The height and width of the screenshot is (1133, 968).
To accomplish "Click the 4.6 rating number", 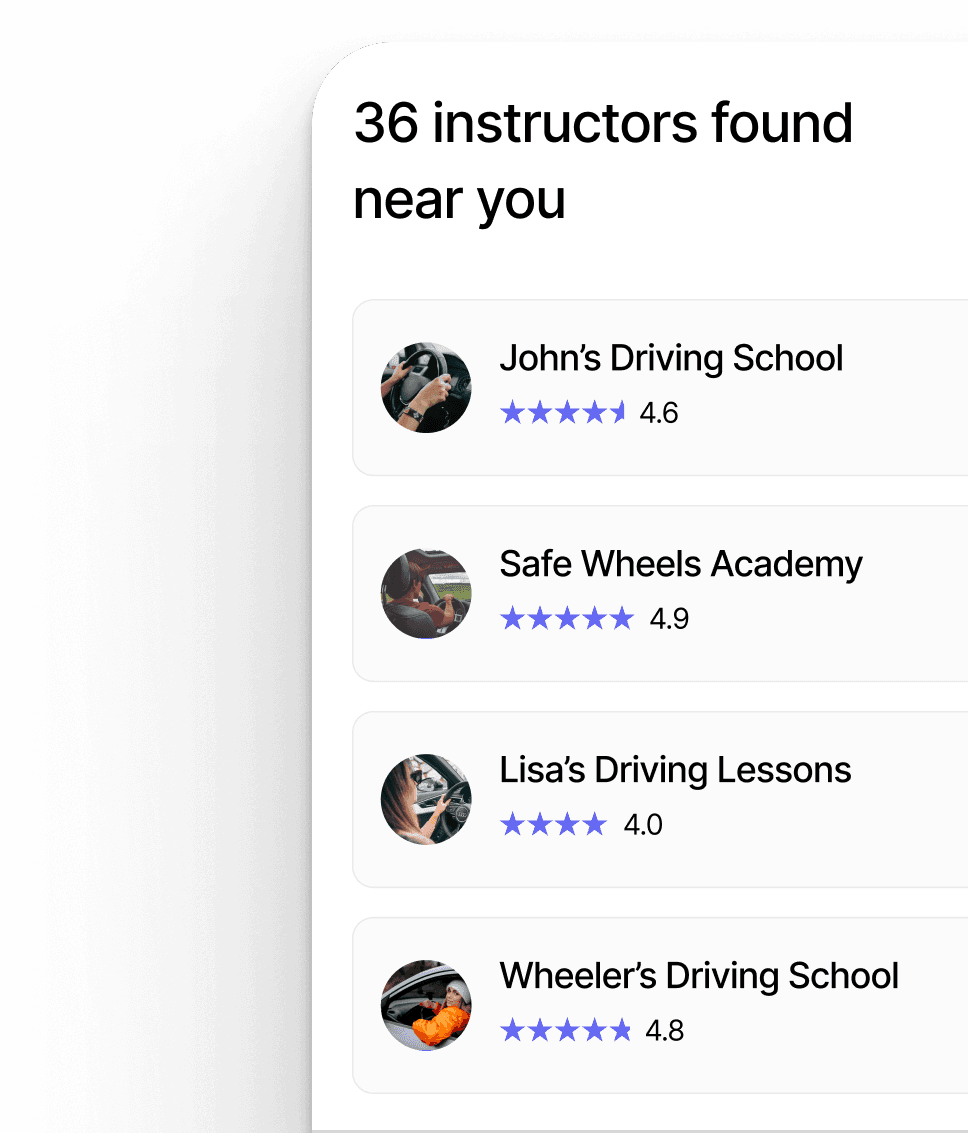I will tap(659, 413).
